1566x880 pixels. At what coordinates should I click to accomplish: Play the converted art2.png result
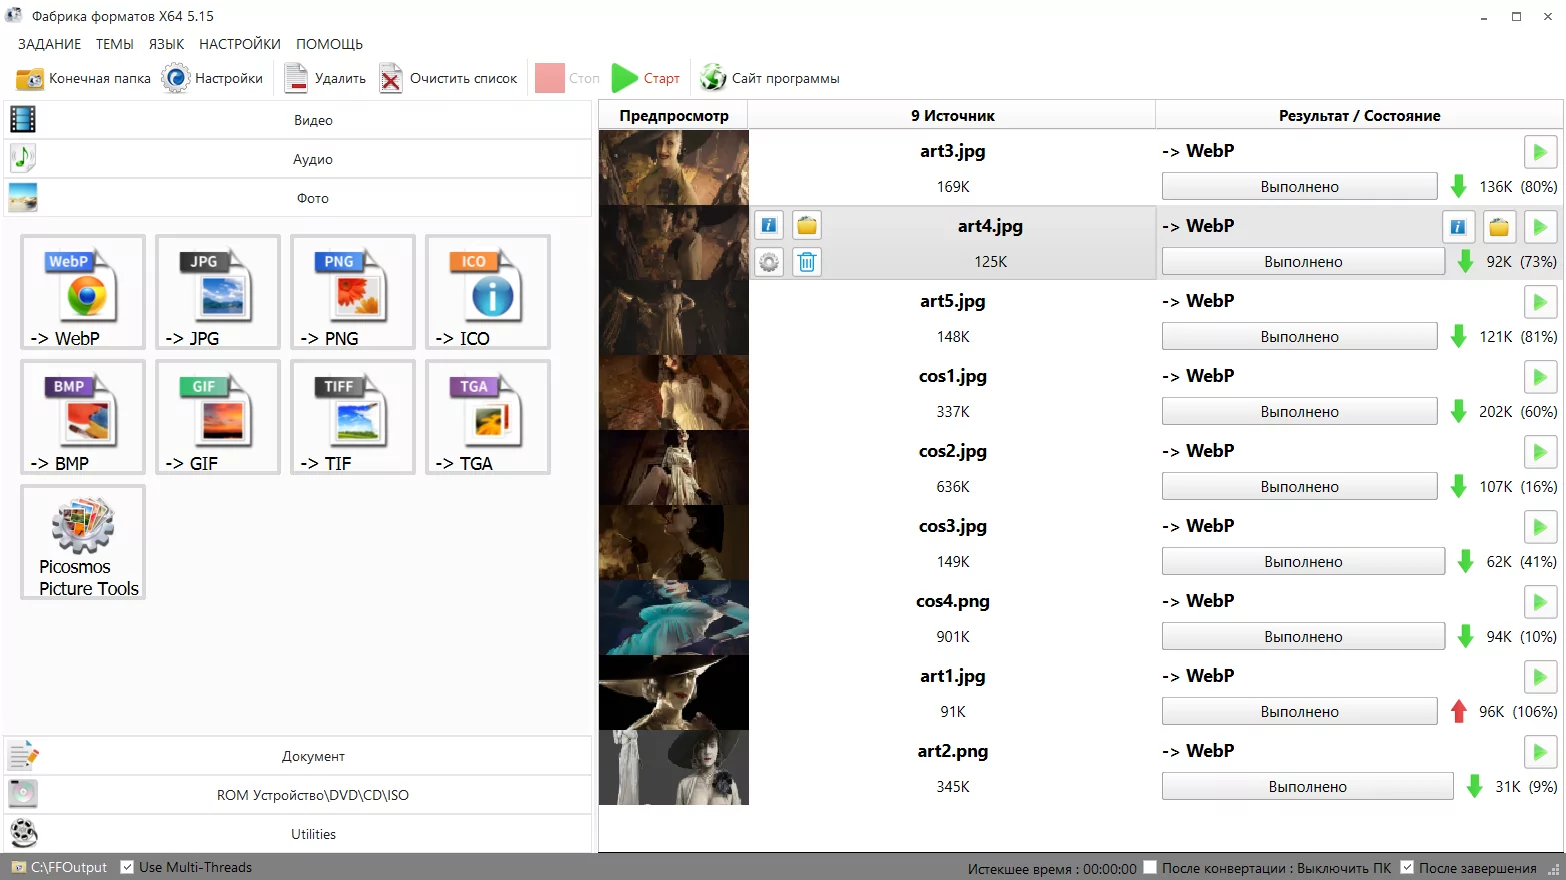(x=1540, y=752)
